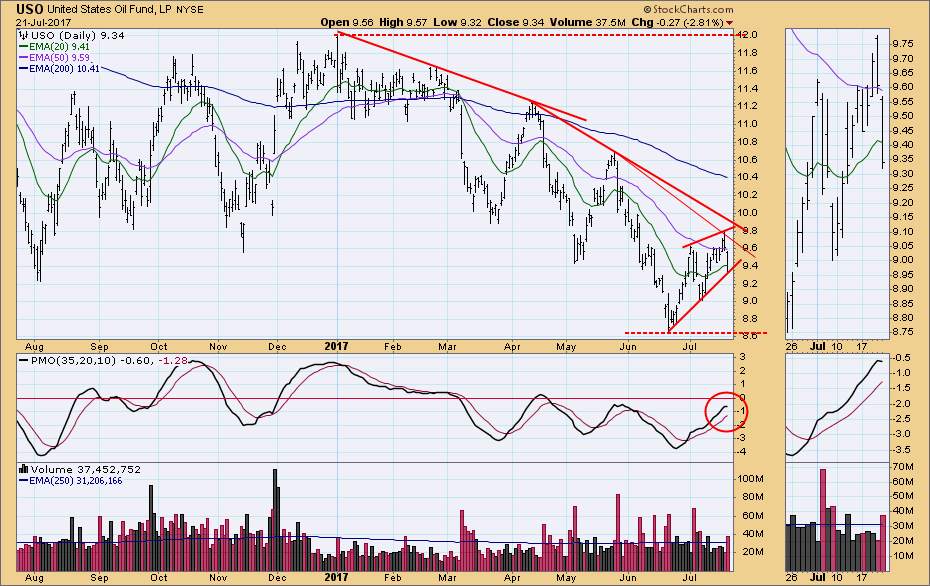Click the -0.5 label on zoom PMO axis

tap(904, 358)
